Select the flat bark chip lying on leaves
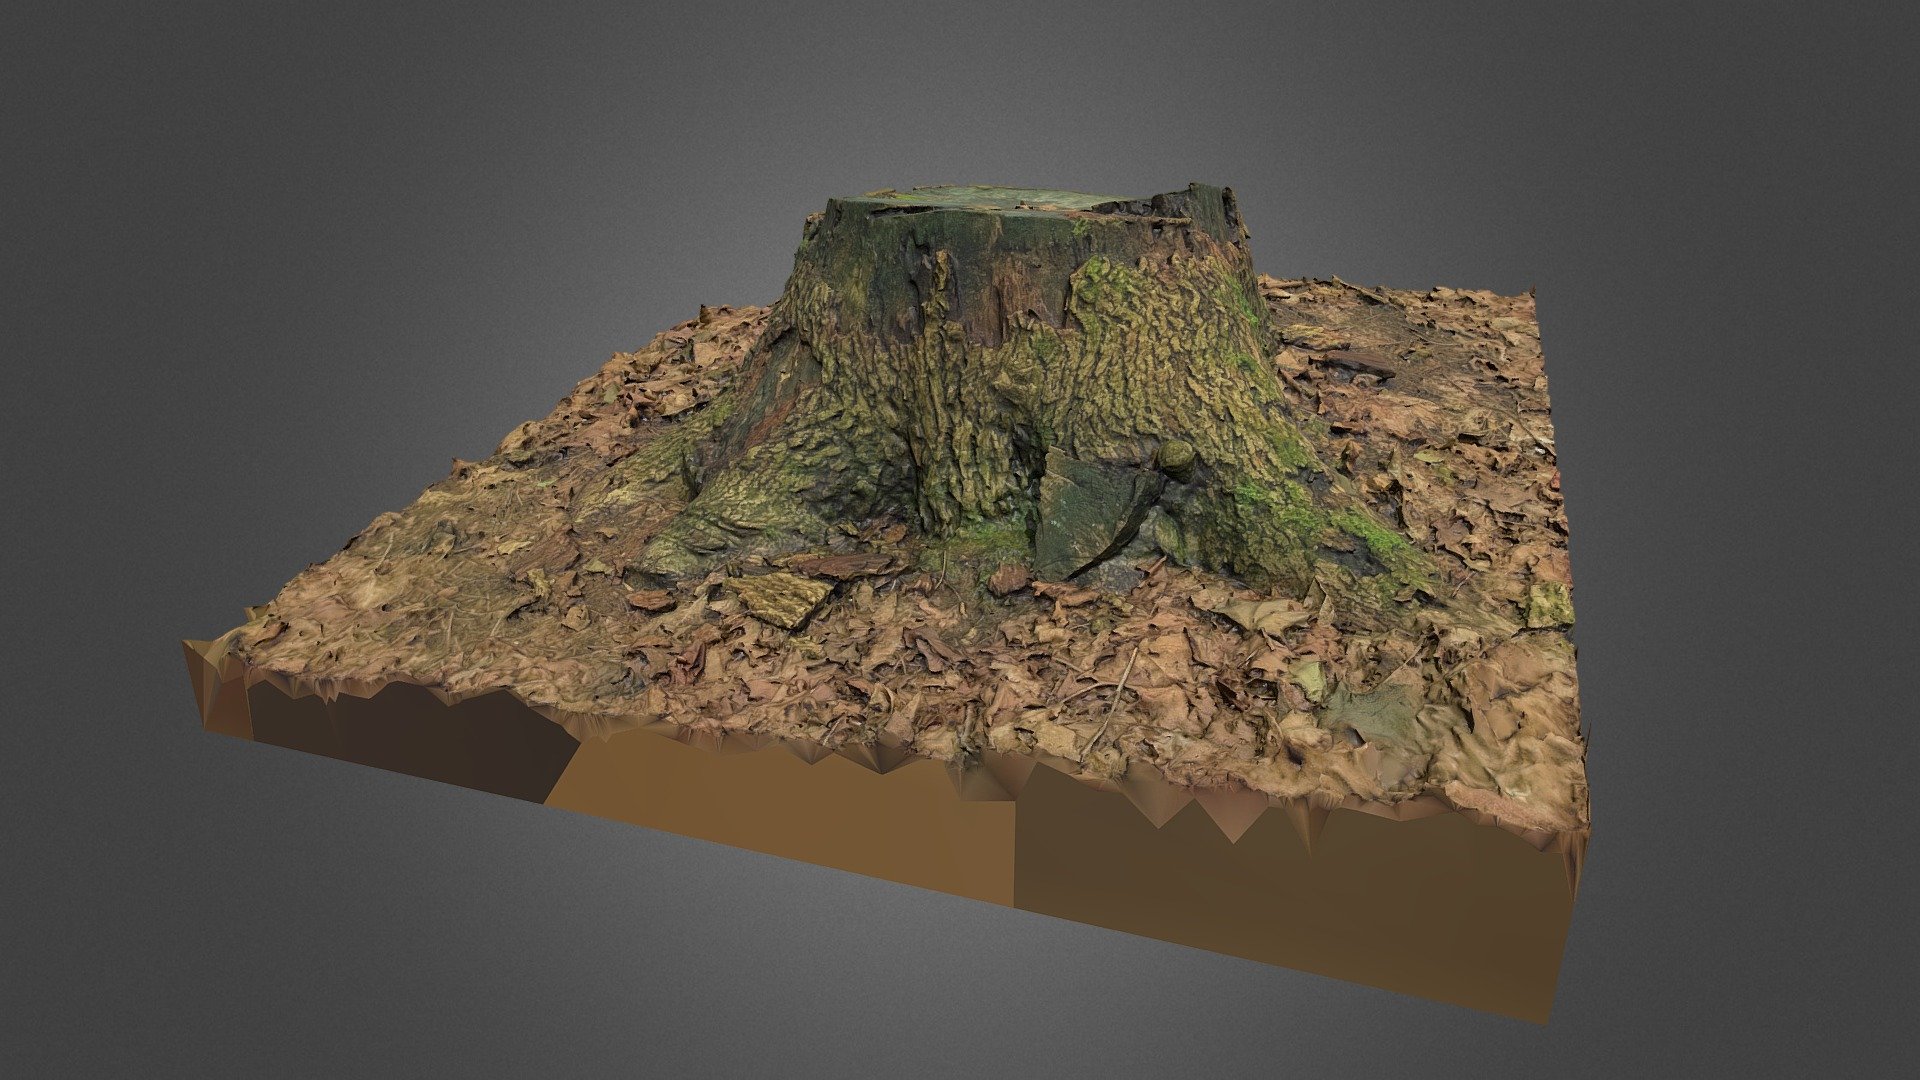1920x1080 pixels. 778,596
